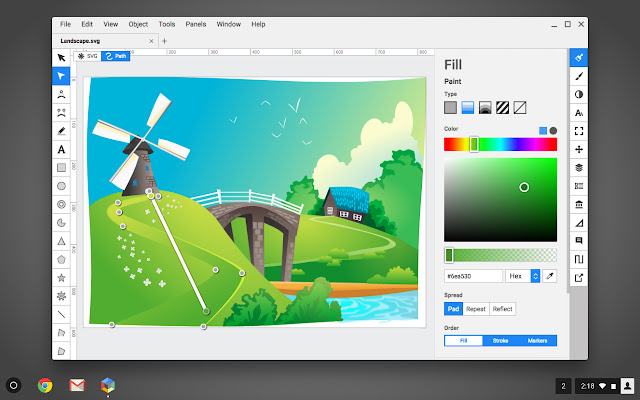640x400 pixels.
Task: Set gradient spread to Reflect
Action: [502, 309]
